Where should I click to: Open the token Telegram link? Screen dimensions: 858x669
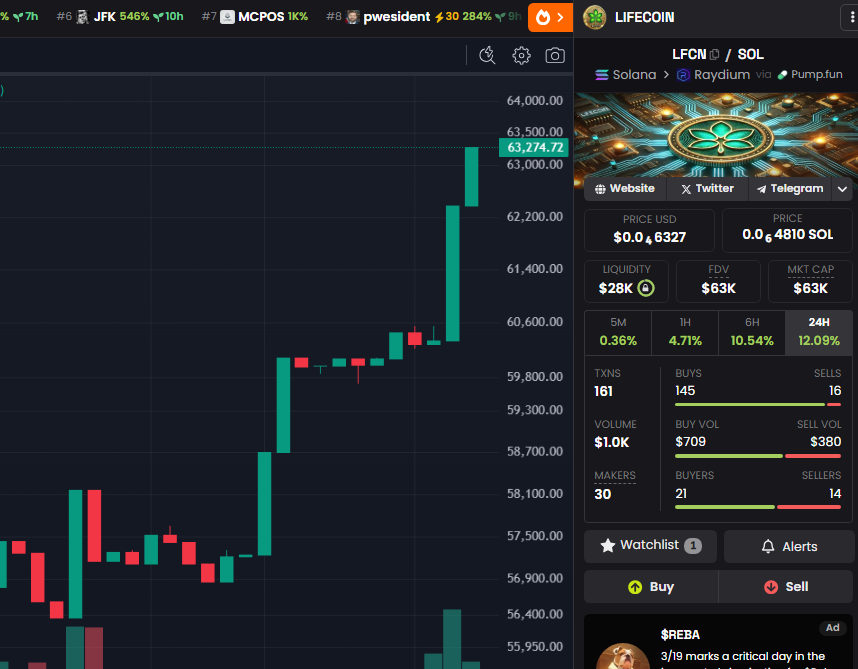(x=790, y=189)
